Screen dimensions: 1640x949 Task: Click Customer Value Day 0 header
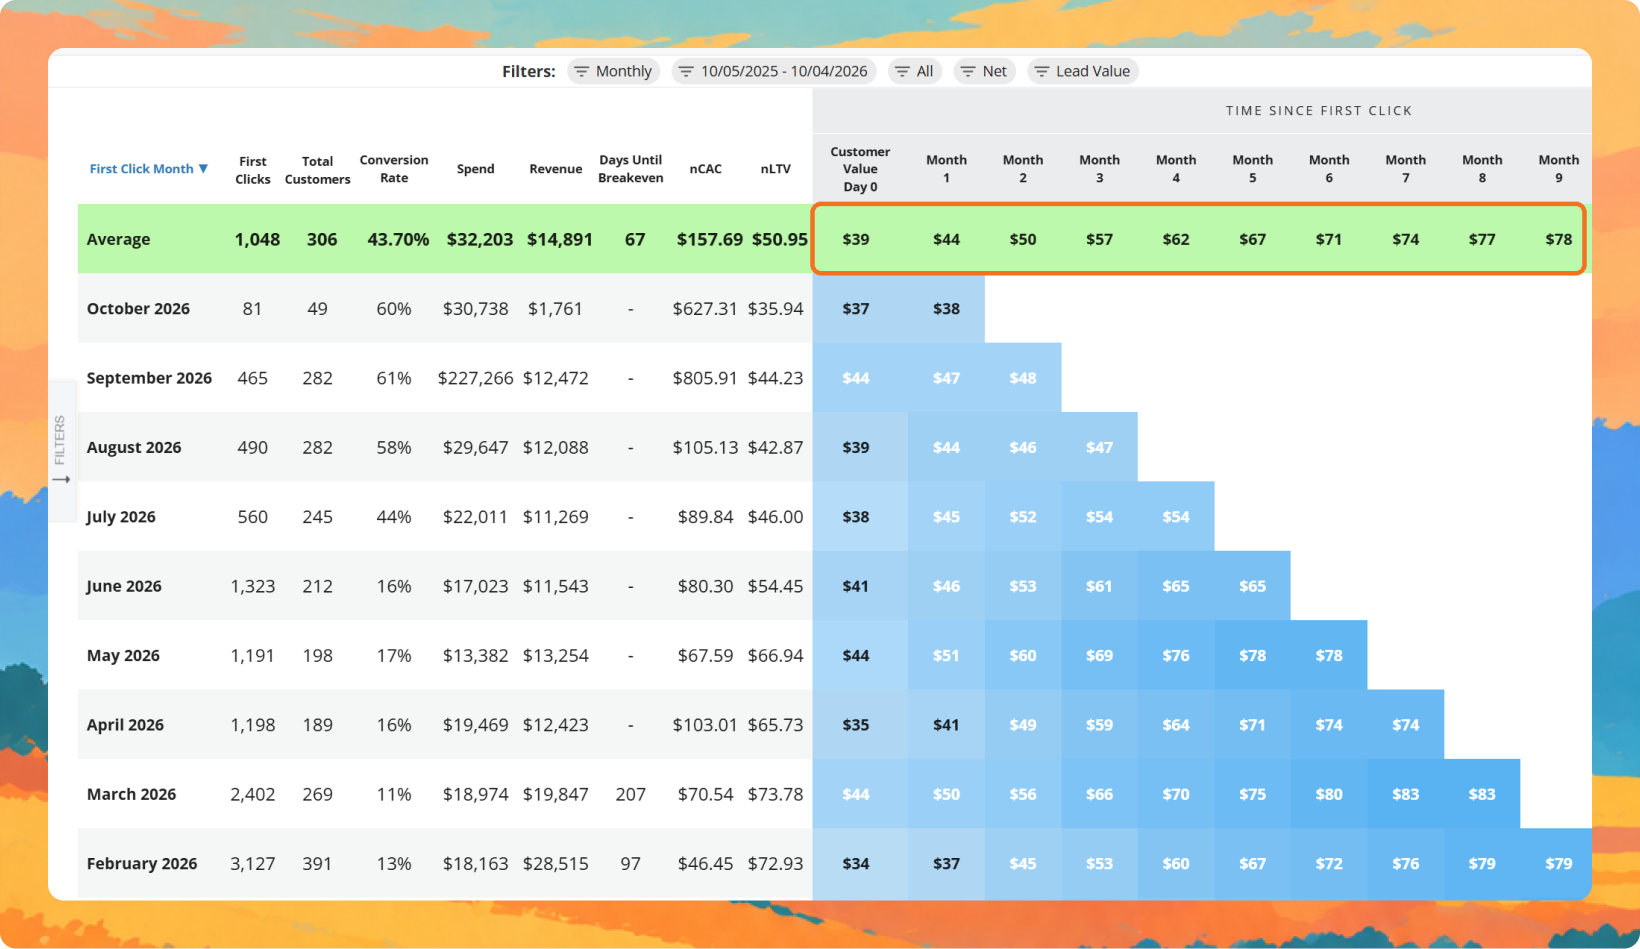point(860,169)
